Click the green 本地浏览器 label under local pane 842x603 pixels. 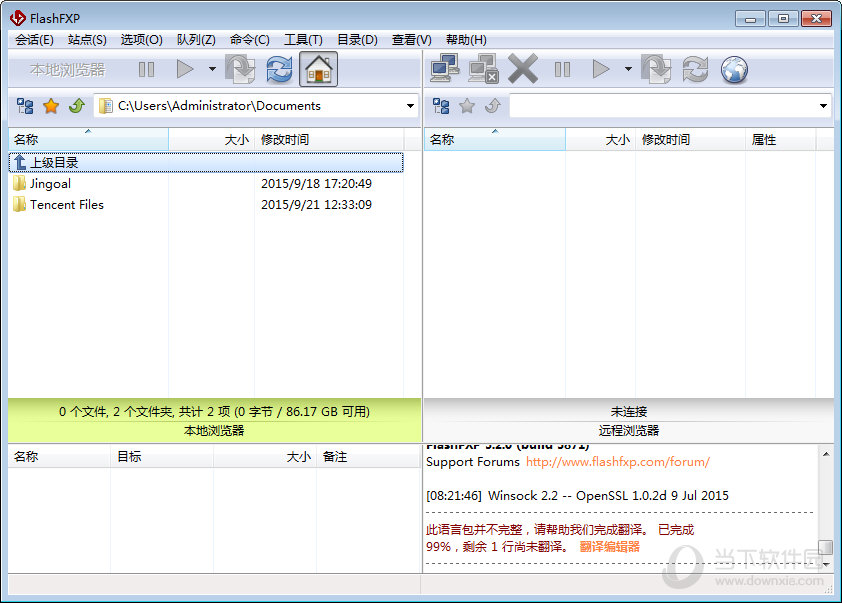214,431
